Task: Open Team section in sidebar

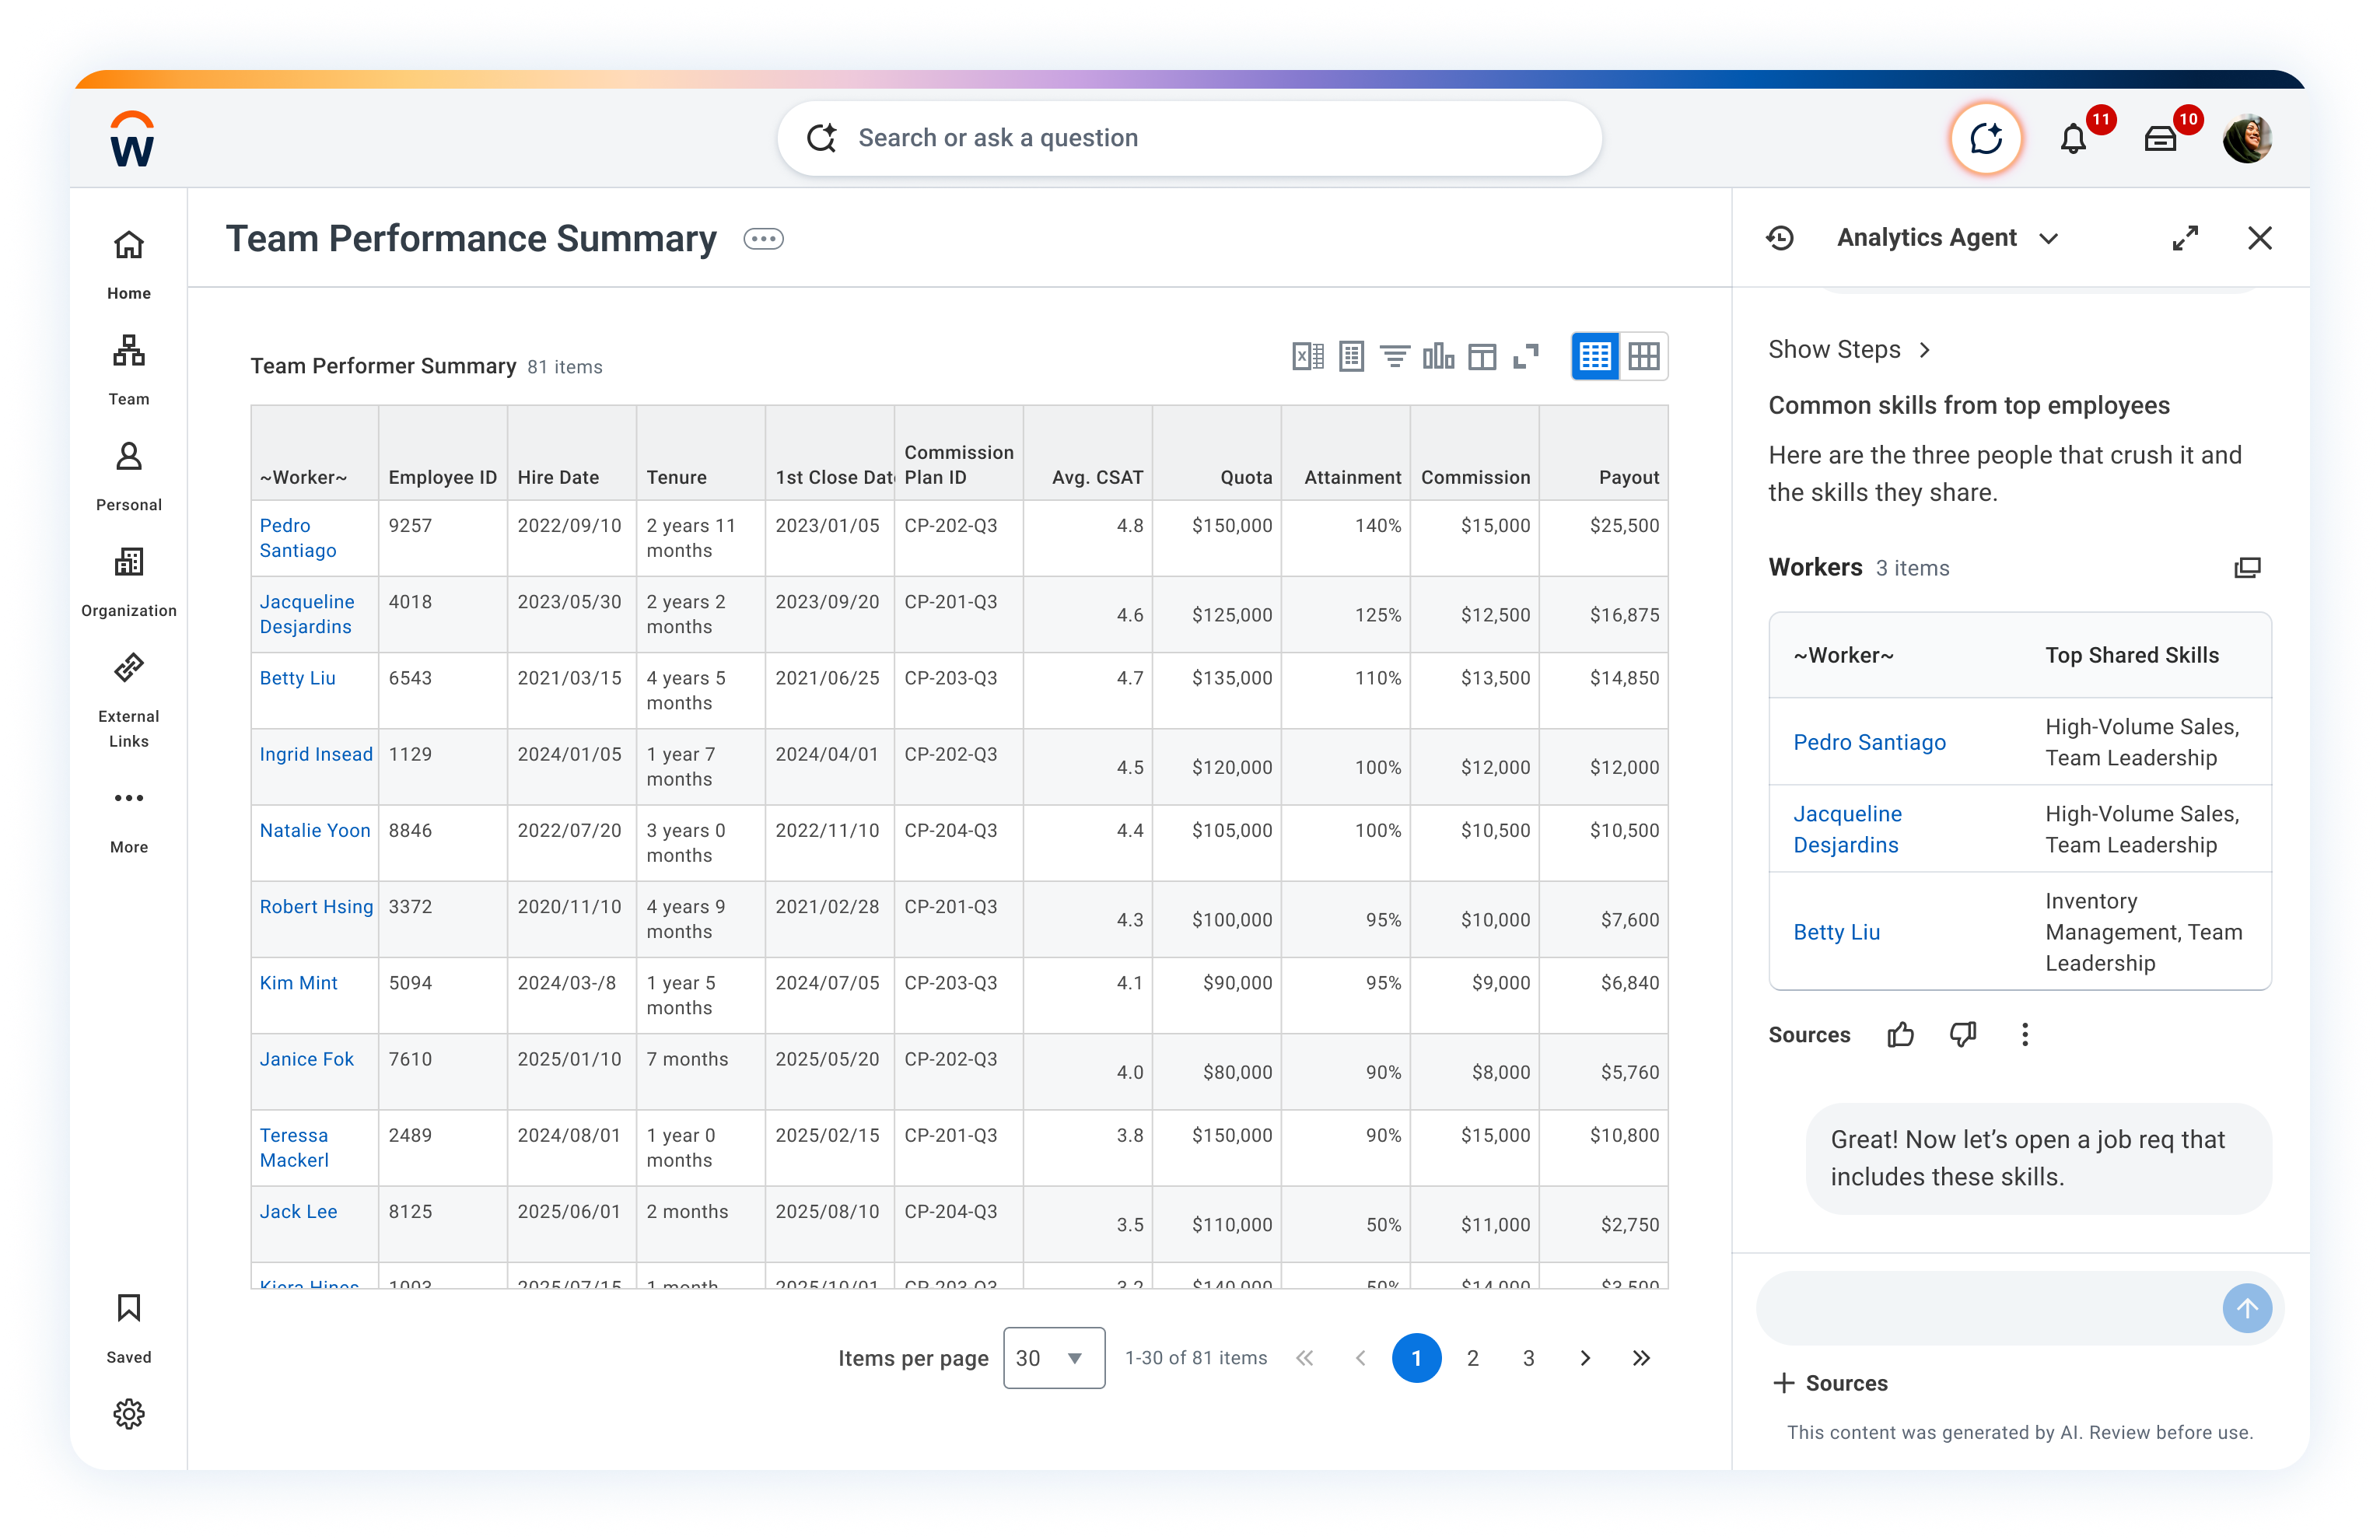Action: 129,371
